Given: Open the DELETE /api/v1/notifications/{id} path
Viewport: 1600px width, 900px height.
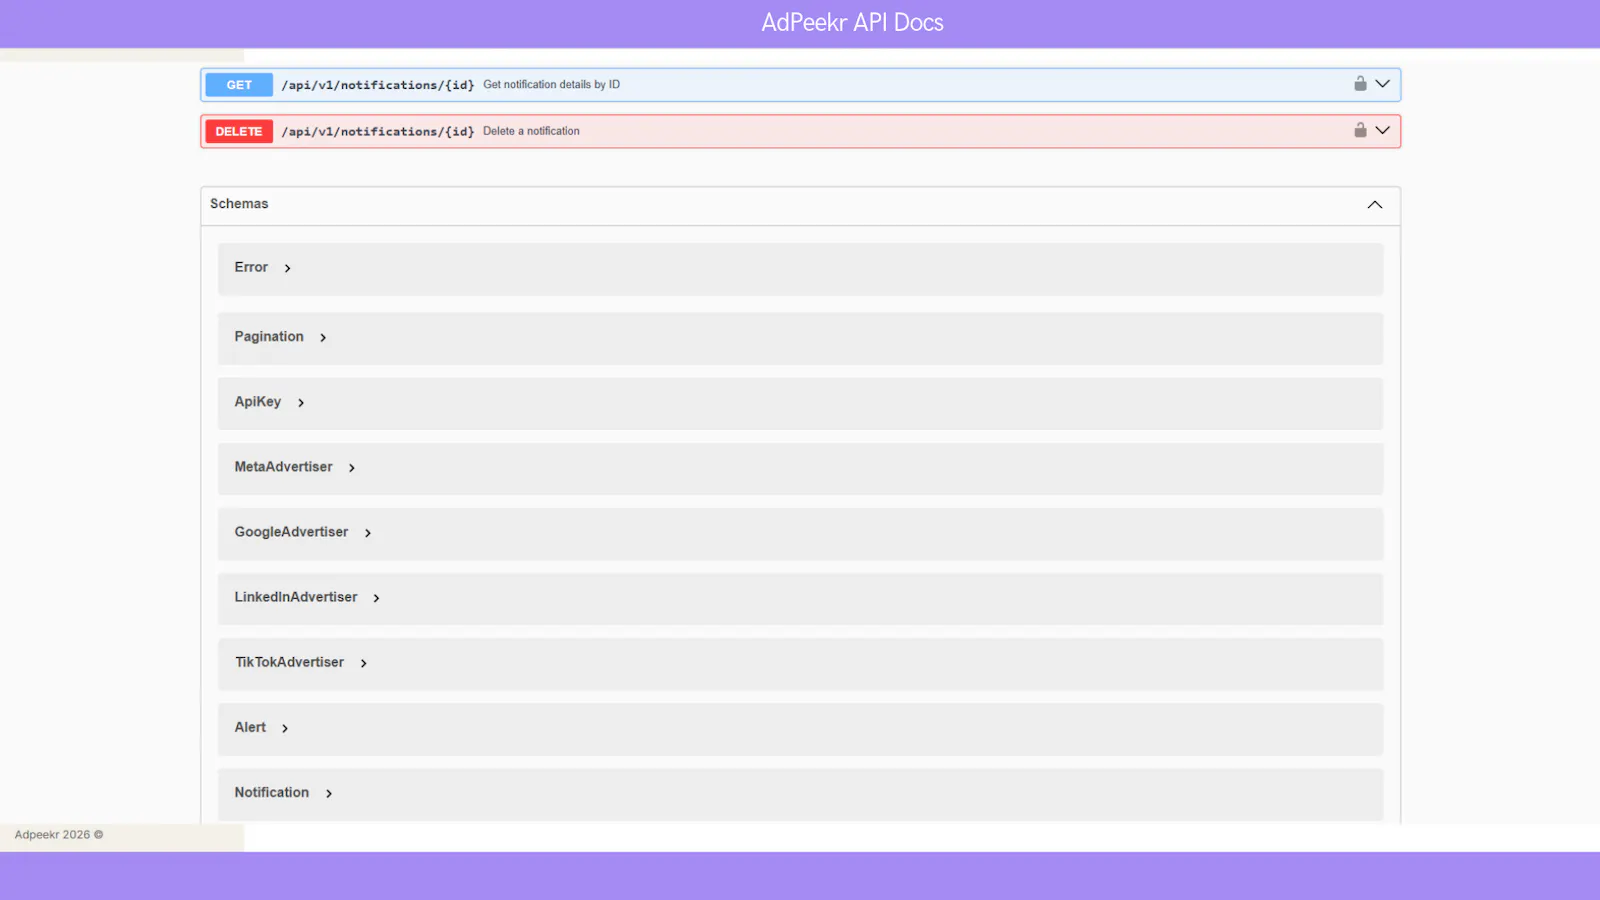Looking at the screenshot, I should [x=378, y=131].
